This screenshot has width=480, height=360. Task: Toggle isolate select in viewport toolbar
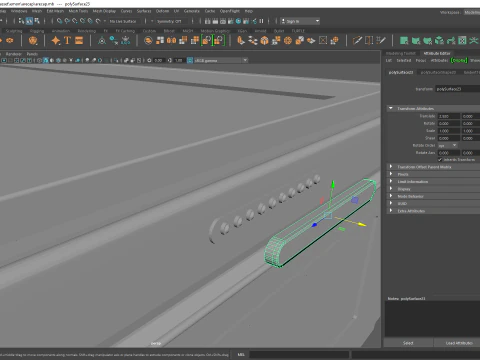pos(116,60)
